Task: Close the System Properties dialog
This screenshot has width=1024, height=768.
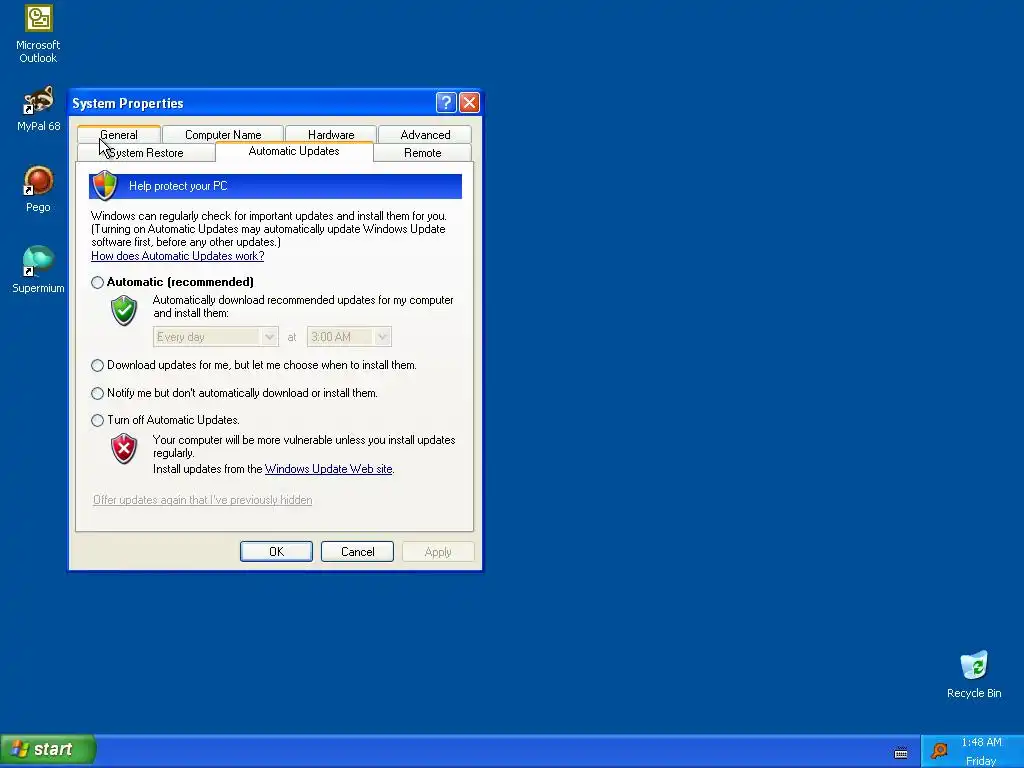Action: (x=469, y=103)
